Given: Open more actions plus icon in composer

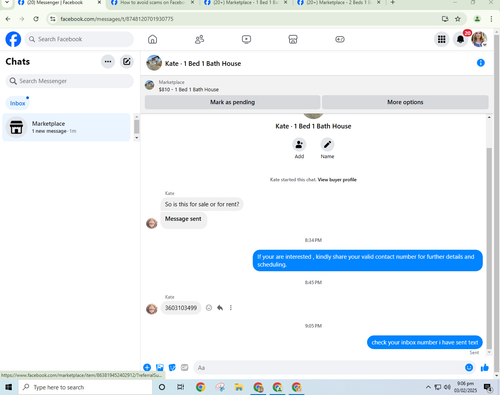Looking at the screenshot, I should (147, 367).
